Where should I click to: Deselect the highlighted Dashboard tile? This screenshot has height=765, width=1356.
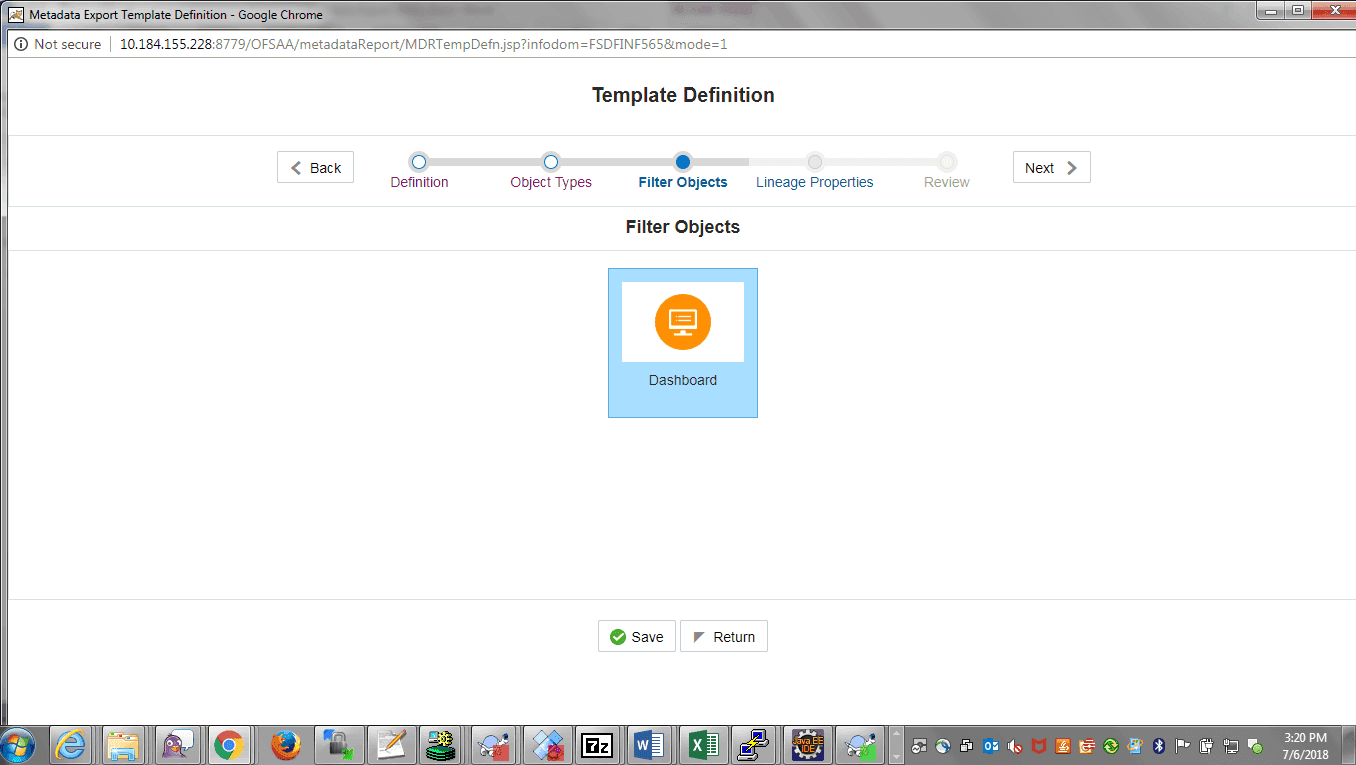coord(683,342)
